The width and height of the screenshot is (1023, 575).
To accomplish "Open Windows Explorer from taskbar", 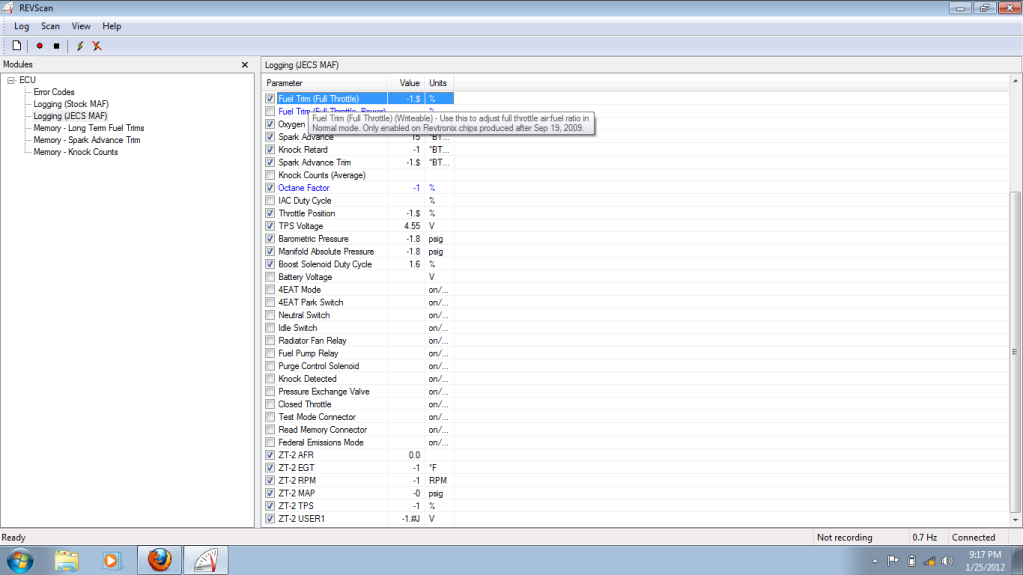I will click(x=67, y=561).
